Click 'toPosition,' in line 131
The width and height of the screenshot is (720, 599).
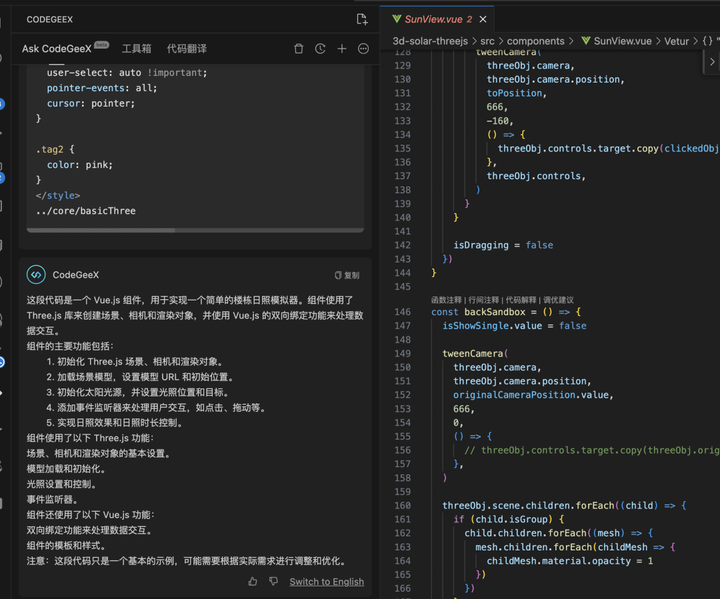coord(517,93)
